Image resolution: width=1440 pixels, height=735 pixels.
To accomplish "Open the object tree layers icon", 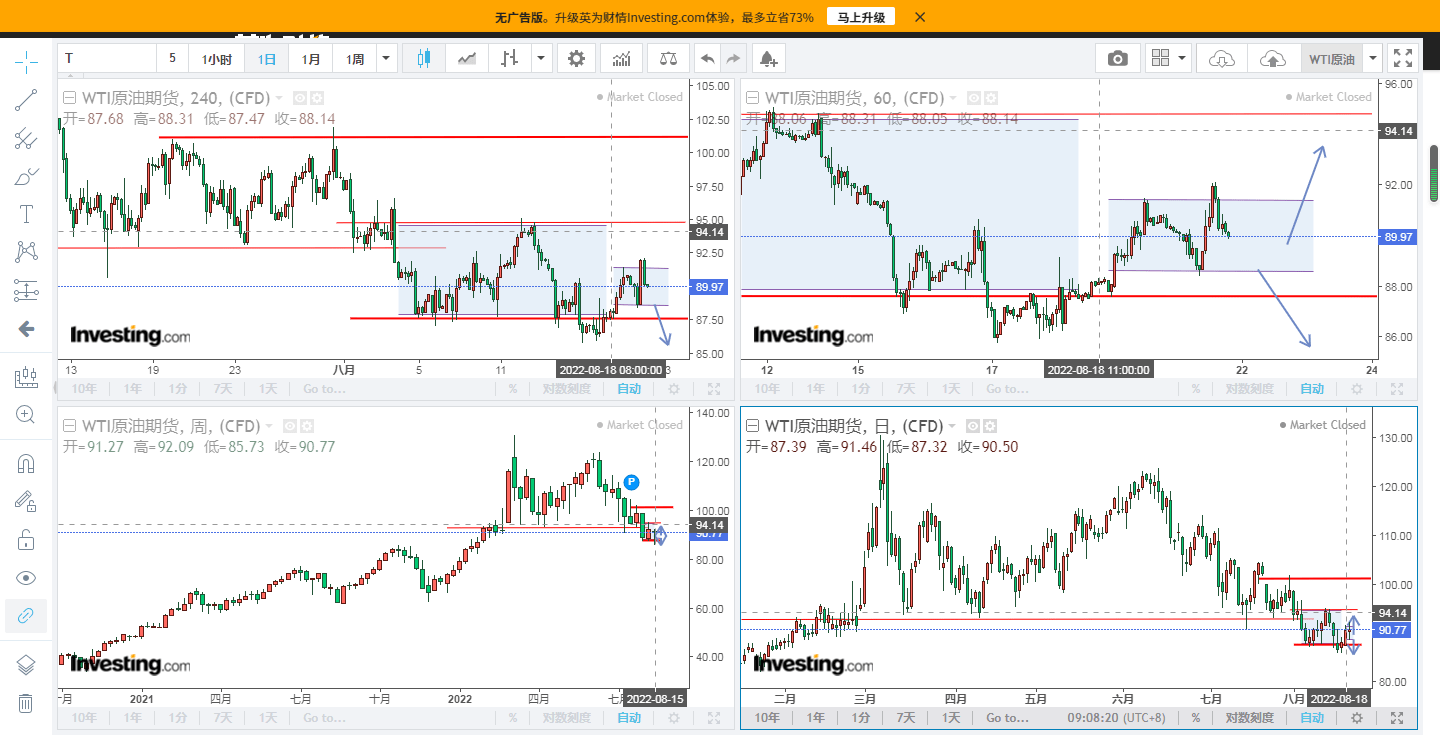I will click(26, 665).
